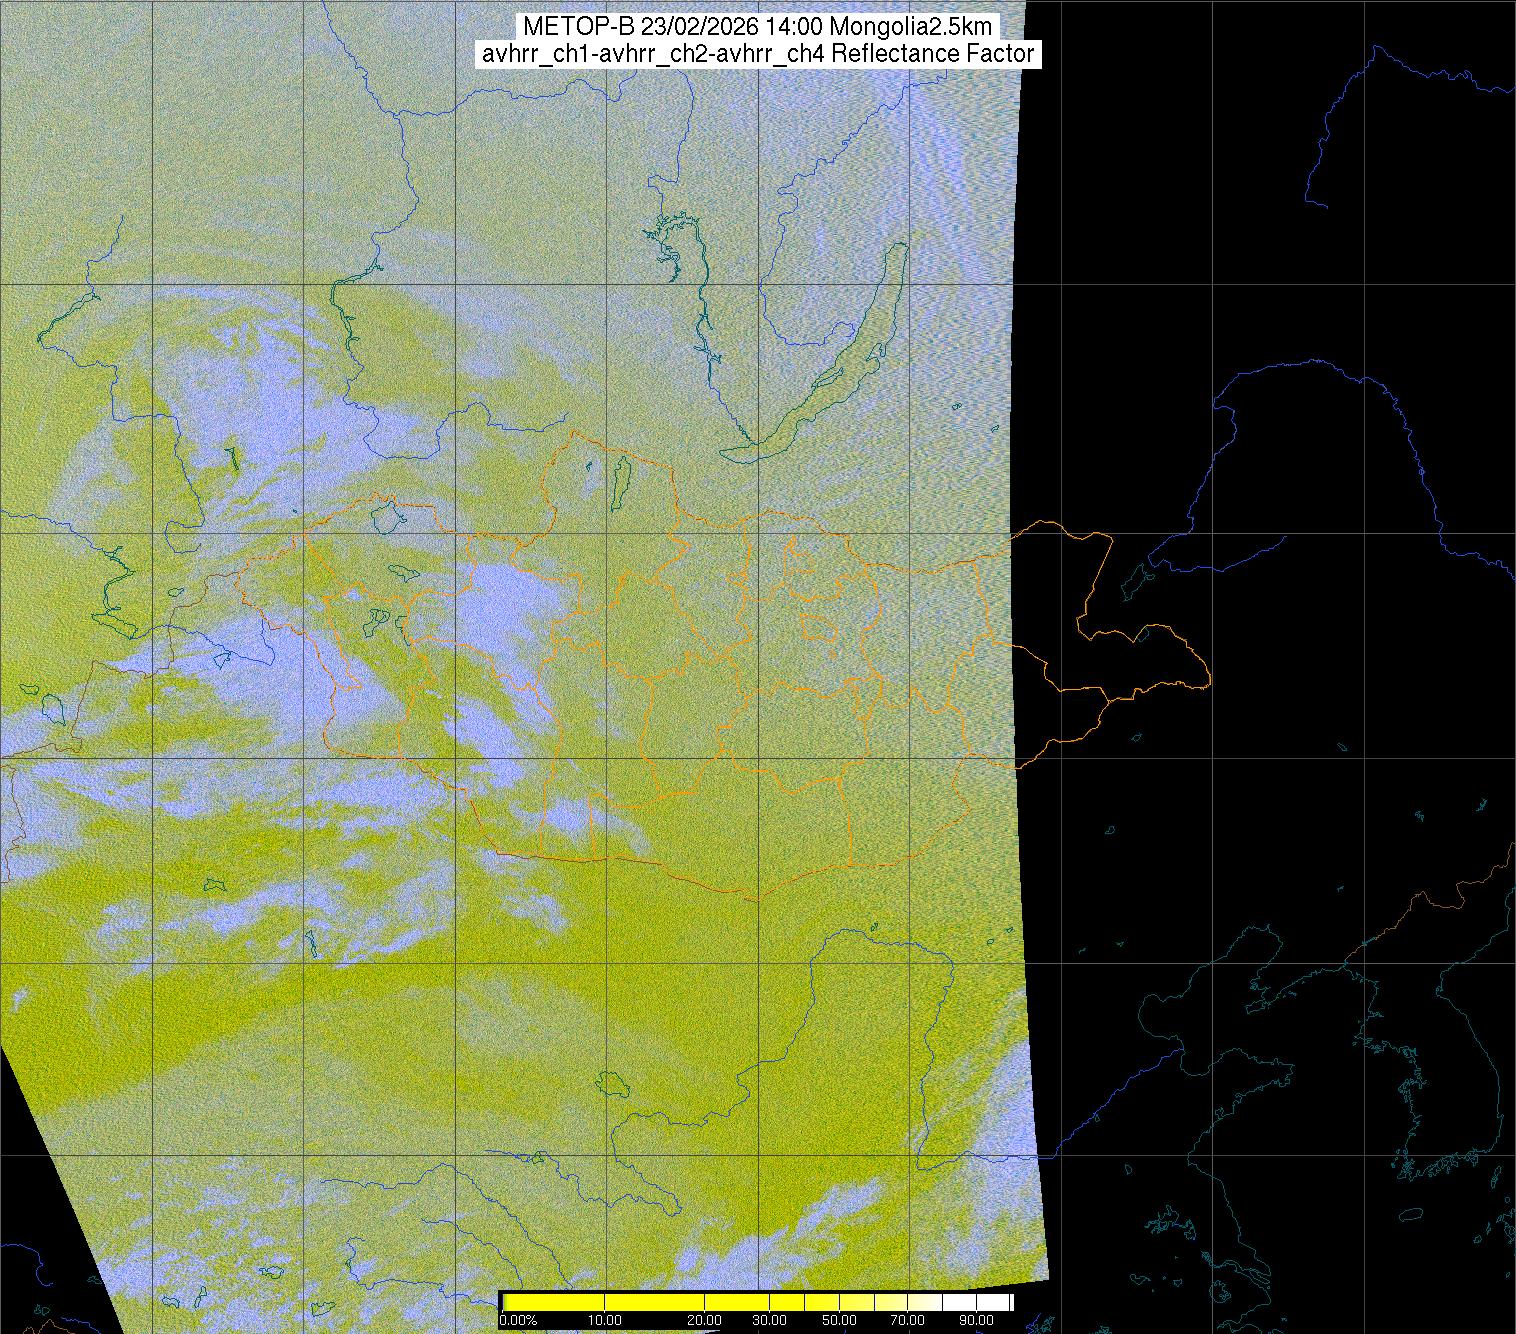Click the avhrr channel Reflectance Factor label
The height and width of the screenshot is (1334, 1516).
(x=758, y=54)
